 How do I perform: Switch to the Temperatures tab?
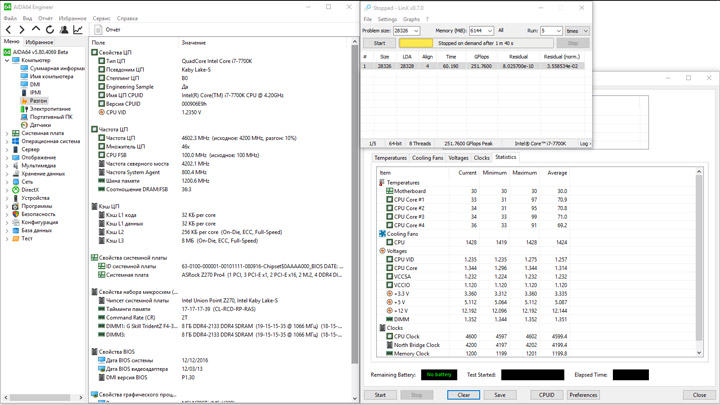[390, 158]
